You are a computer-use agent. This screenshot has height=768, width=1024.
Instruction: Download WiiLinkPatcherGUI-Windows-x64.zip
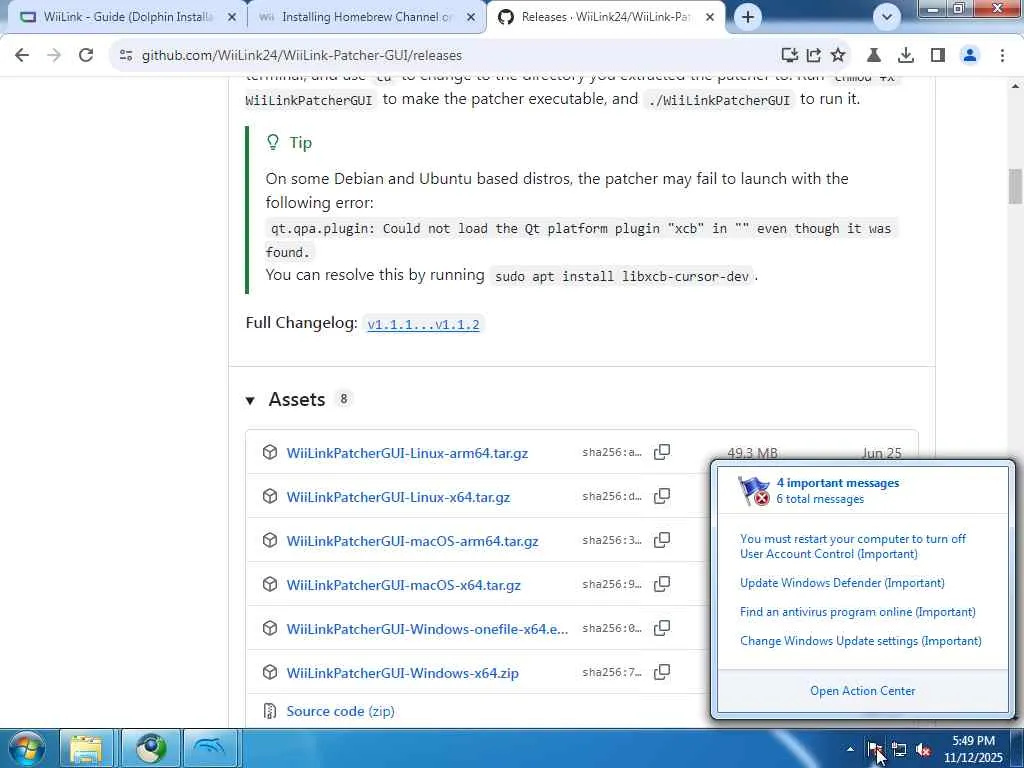[402, 673]
